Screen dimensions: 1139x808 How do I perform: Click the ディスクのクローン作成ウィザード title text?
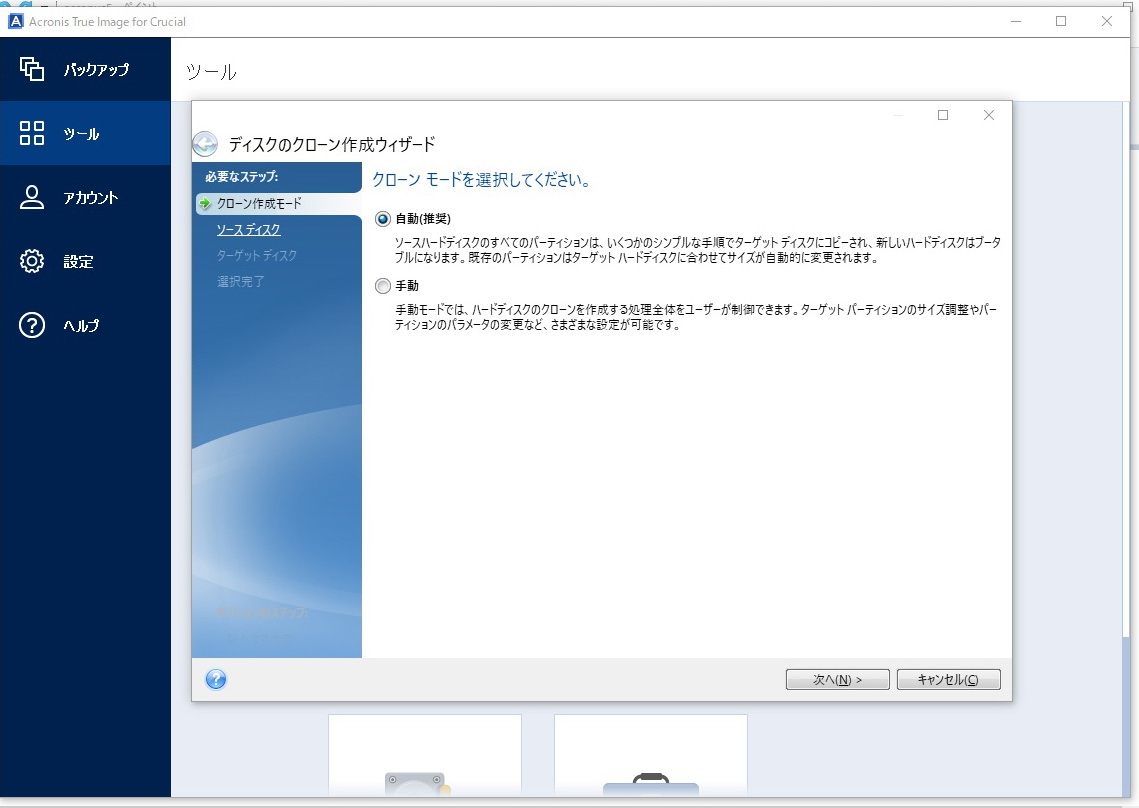pos(332,145)
